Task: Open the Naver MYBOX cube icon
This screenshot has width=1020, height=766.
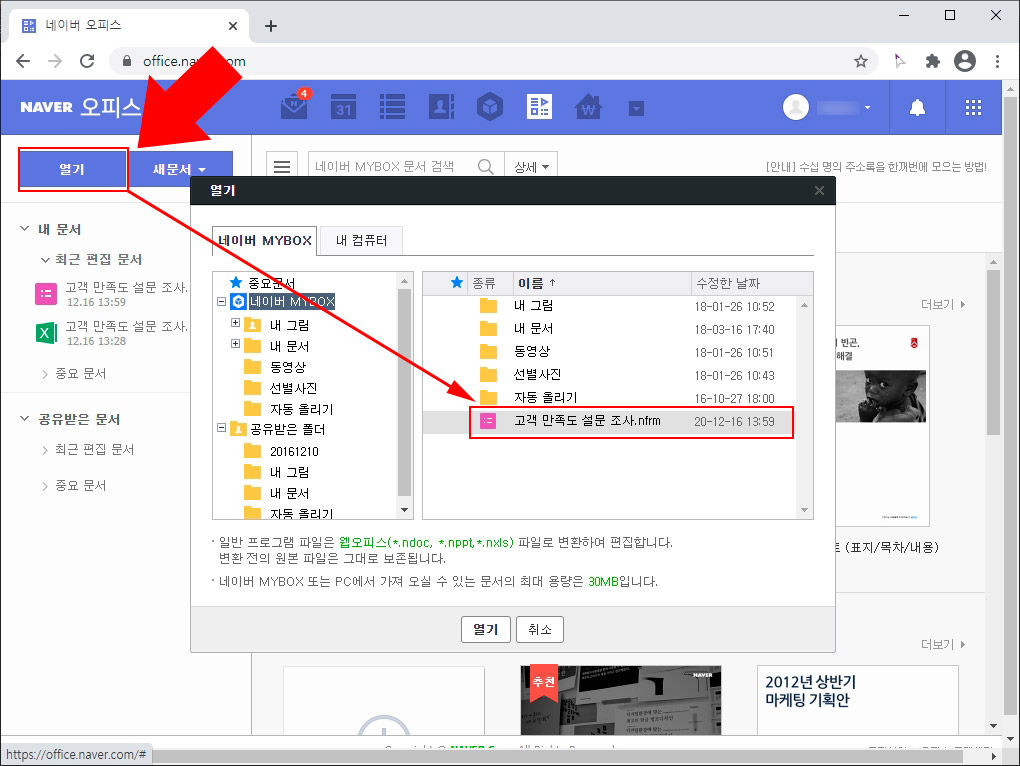Action: click(x=489, y=107)
